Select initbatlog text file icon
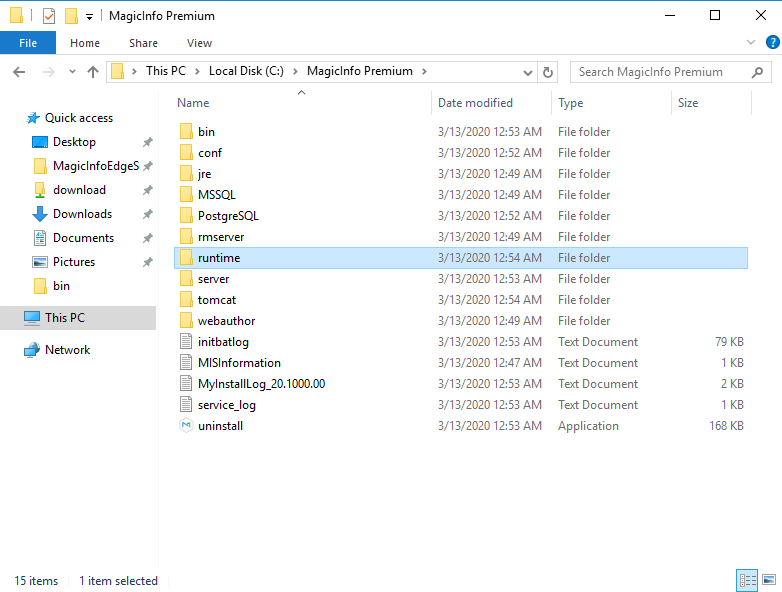Screen dimensions: 782x592 tap(186, 342)
